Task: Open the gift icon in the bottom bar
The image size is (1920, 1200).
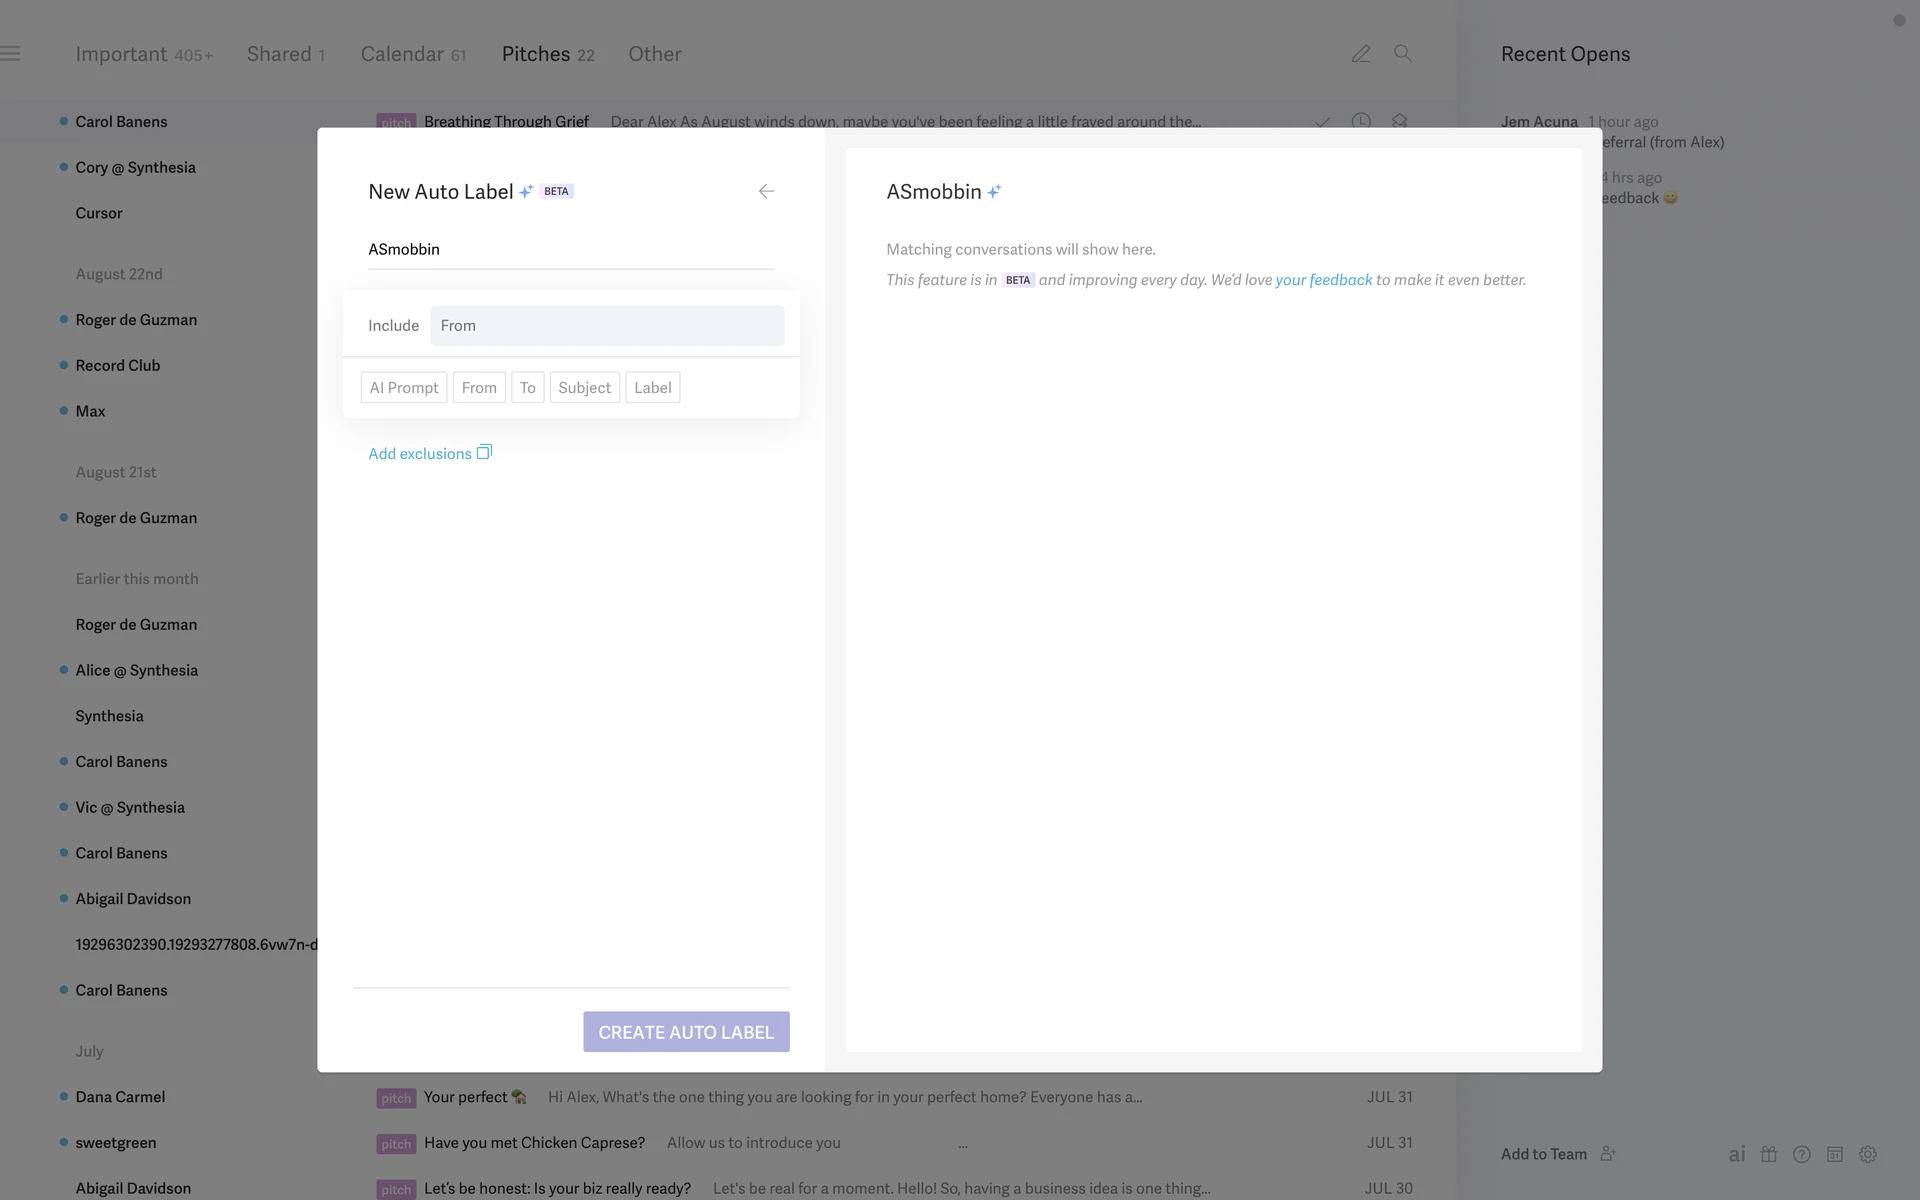Action: point(1769,1154)
